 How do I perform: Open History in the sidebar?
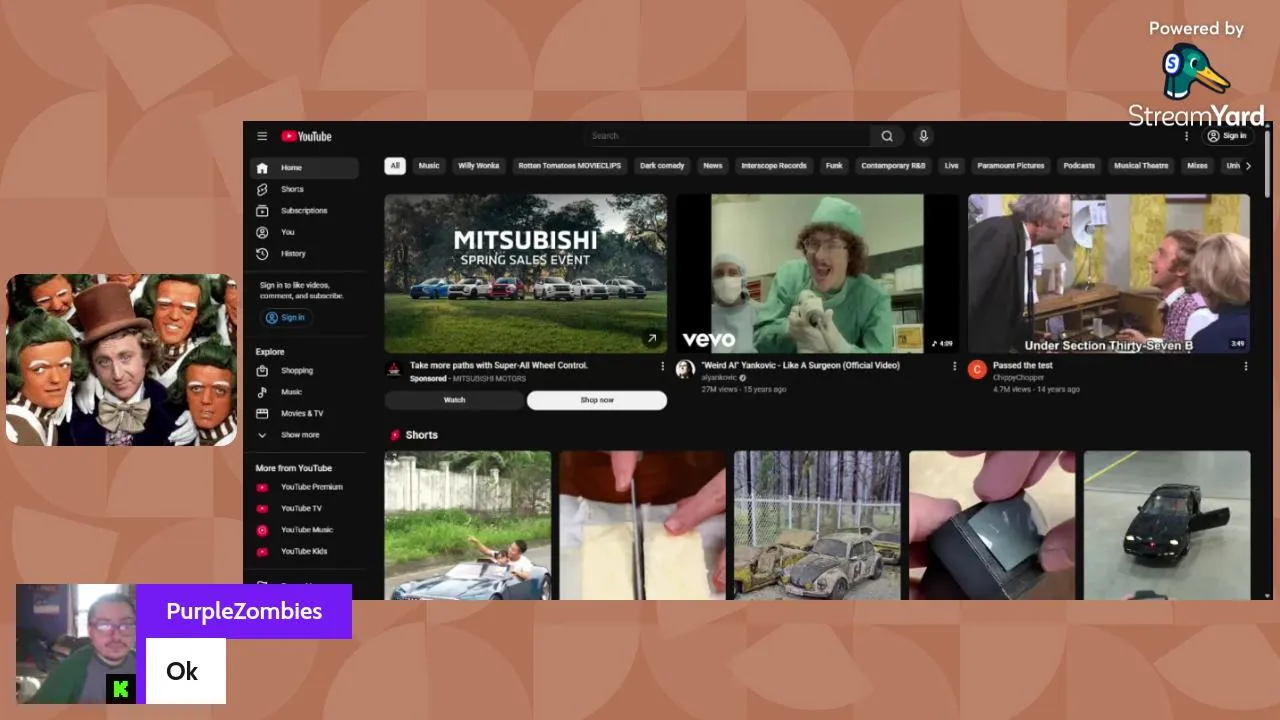click(x=304, y=254)
